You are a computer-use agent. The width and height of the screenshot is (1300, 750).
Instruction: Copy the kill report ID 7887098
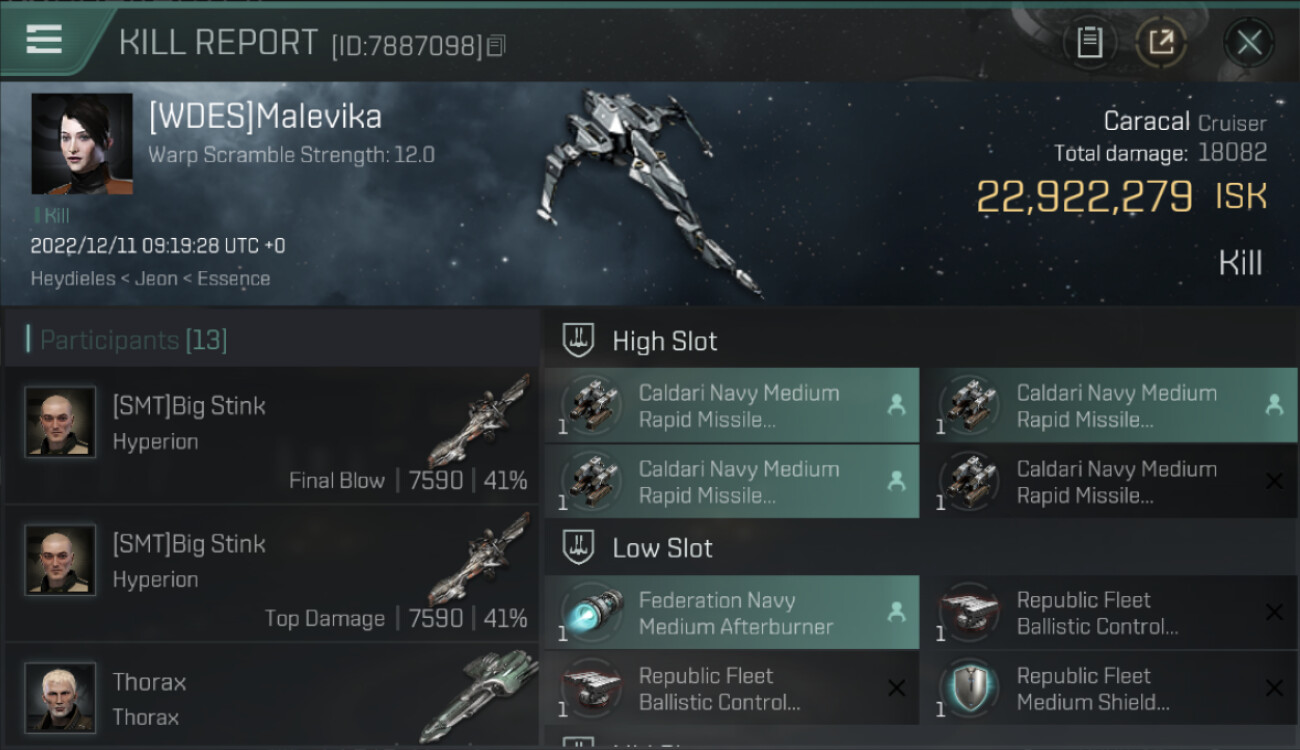[496, 45]
